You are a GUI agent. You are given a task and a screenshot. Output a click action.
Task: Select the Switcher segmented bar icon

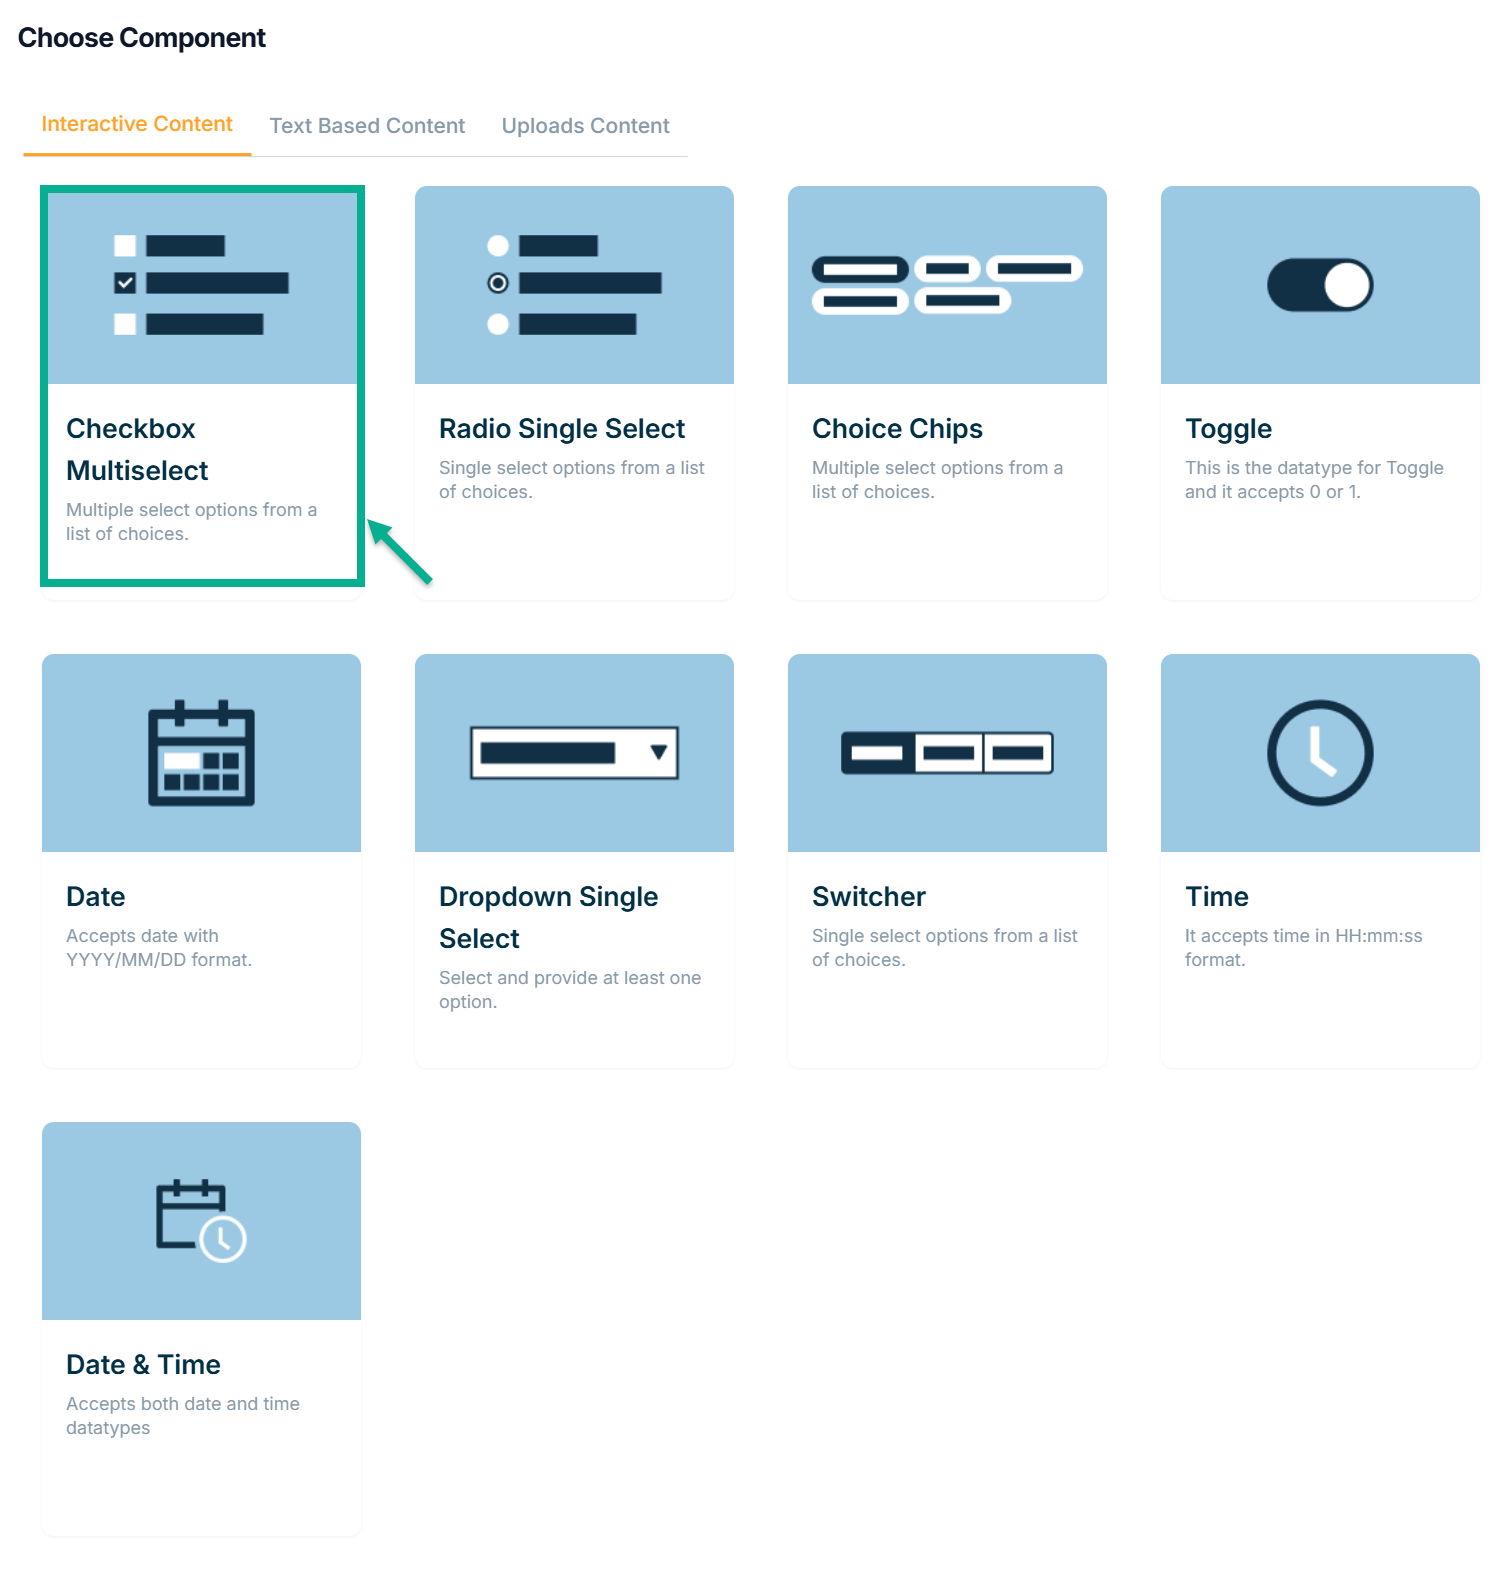[946, 753]
